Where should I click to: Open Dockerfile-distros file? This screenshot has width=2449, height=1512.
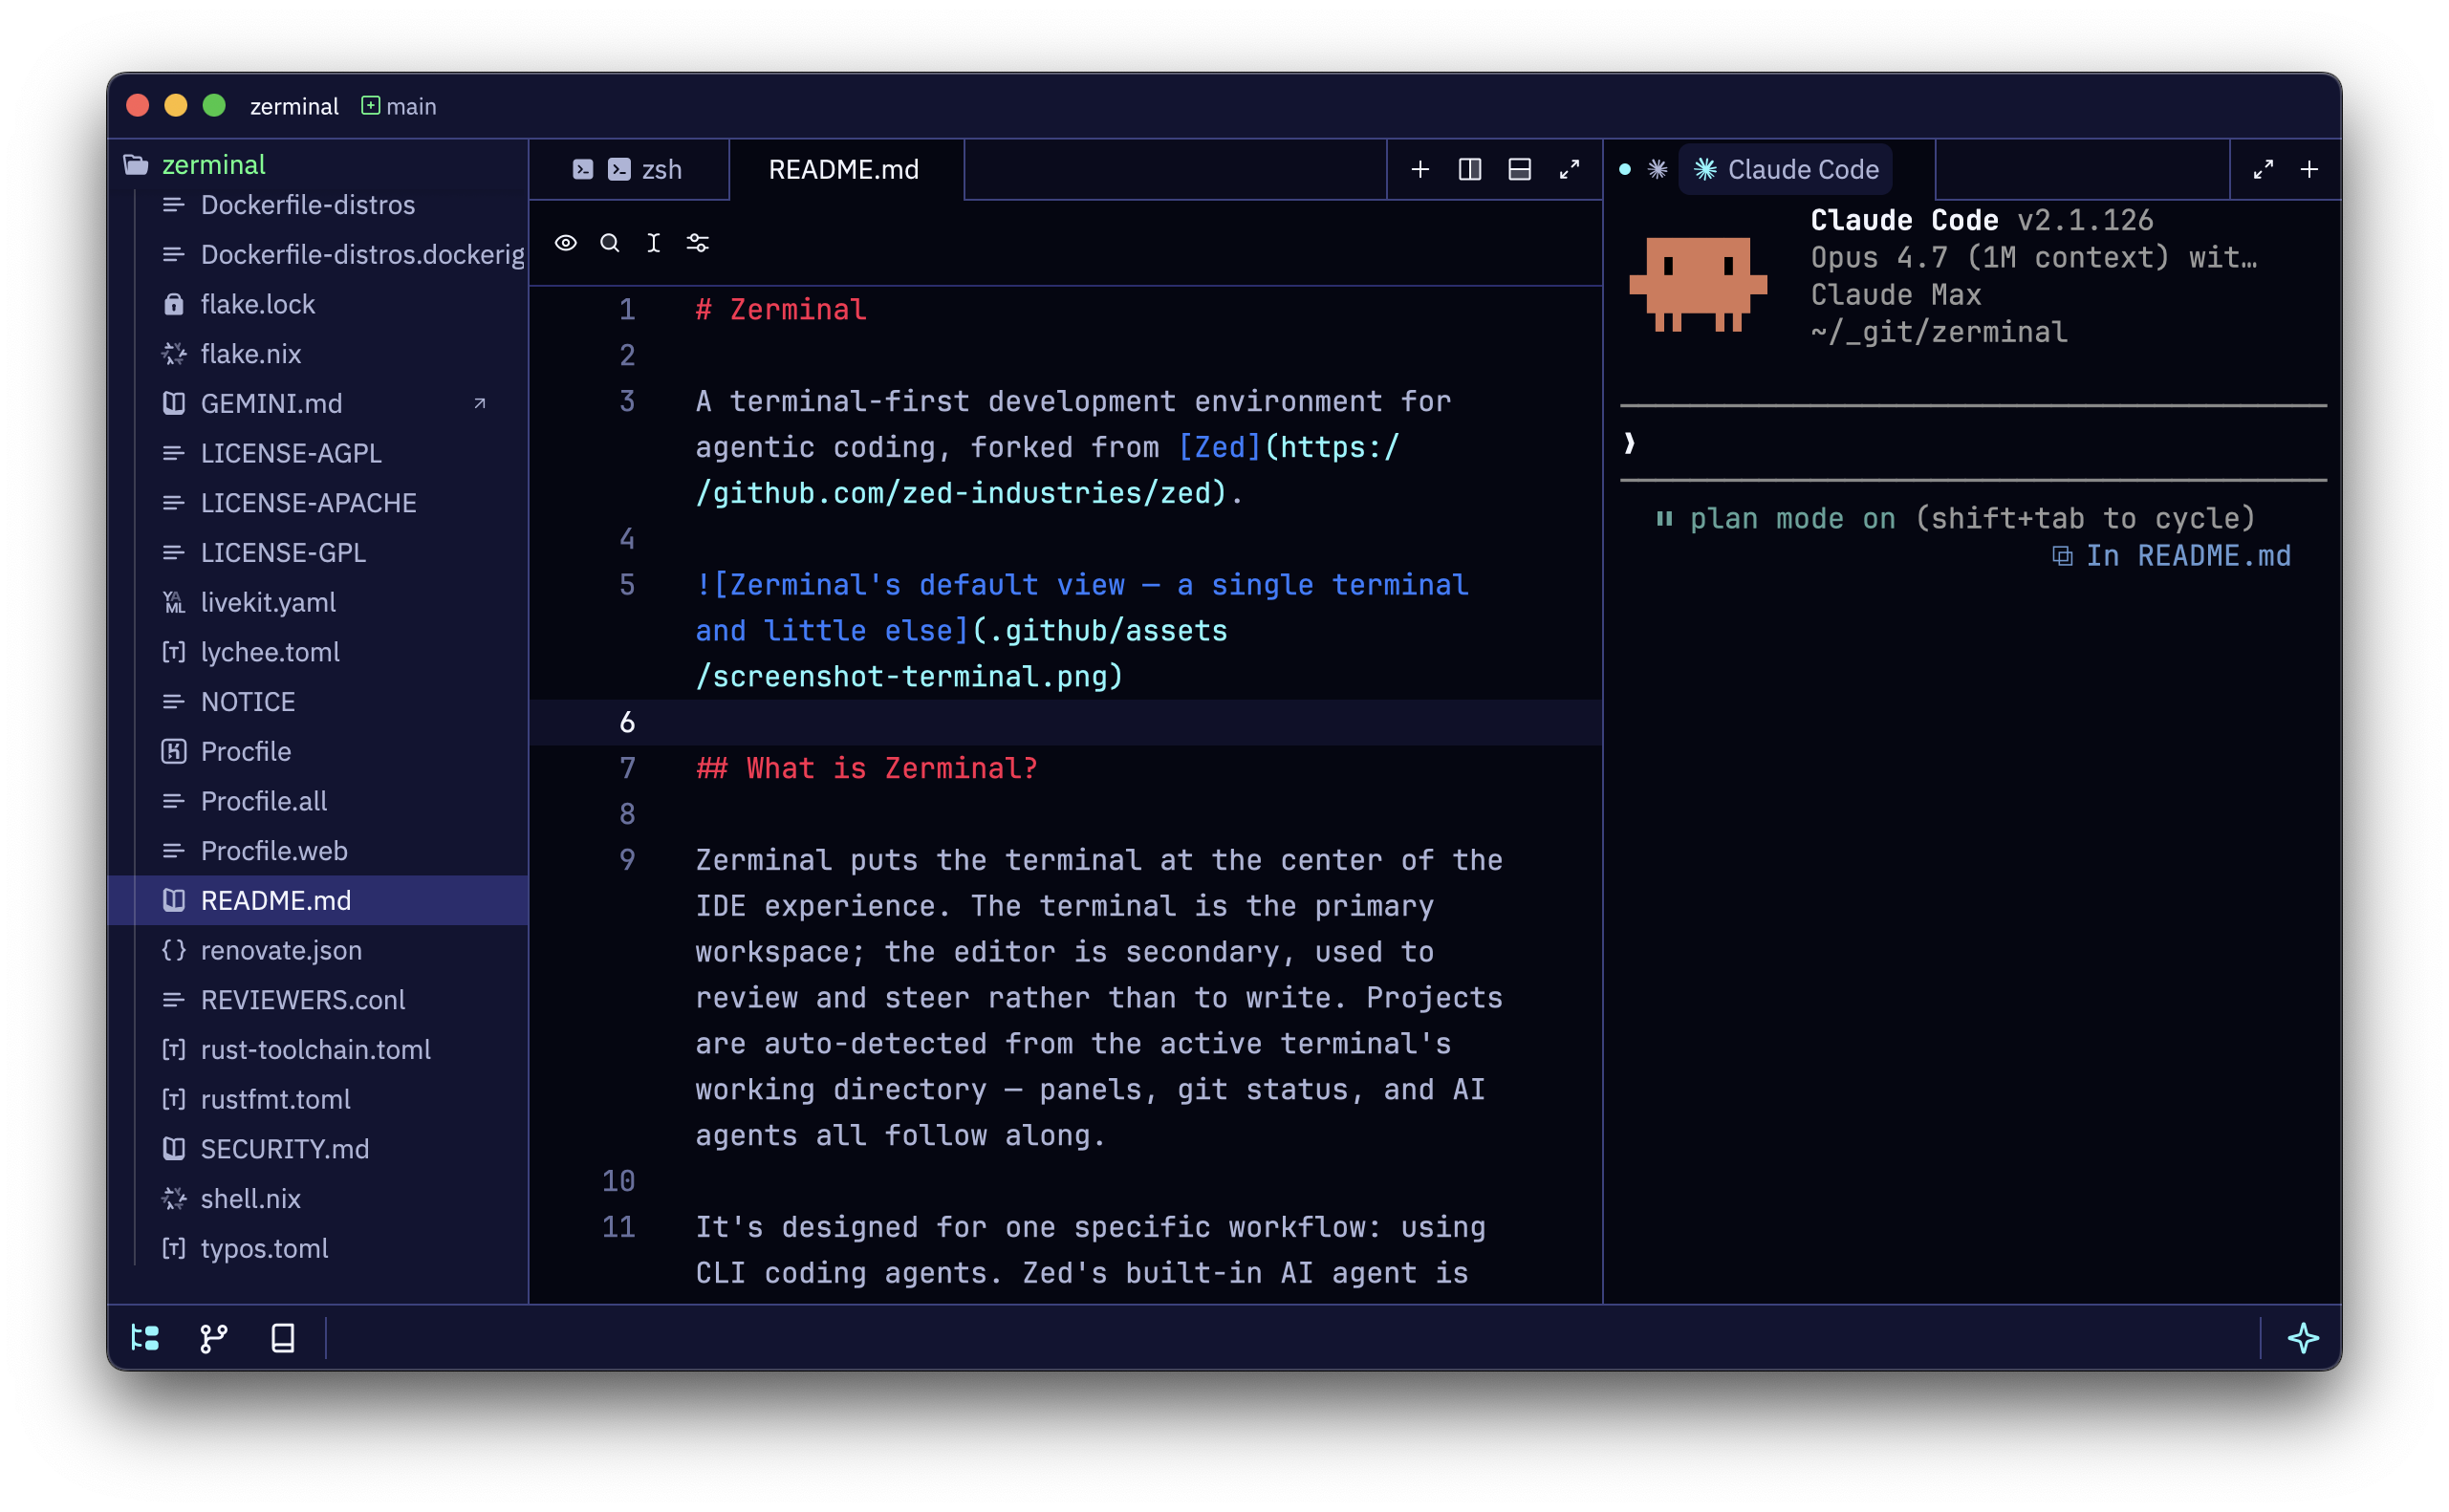318,205
